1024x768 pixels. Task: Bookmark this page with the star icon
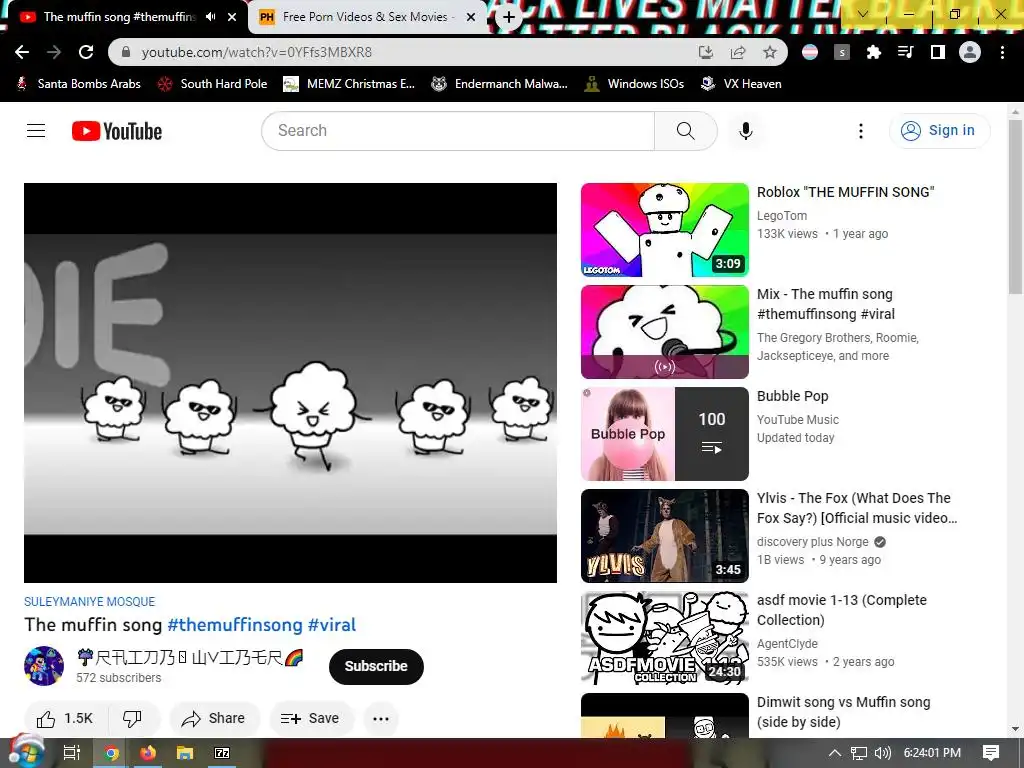click(770, 52)
